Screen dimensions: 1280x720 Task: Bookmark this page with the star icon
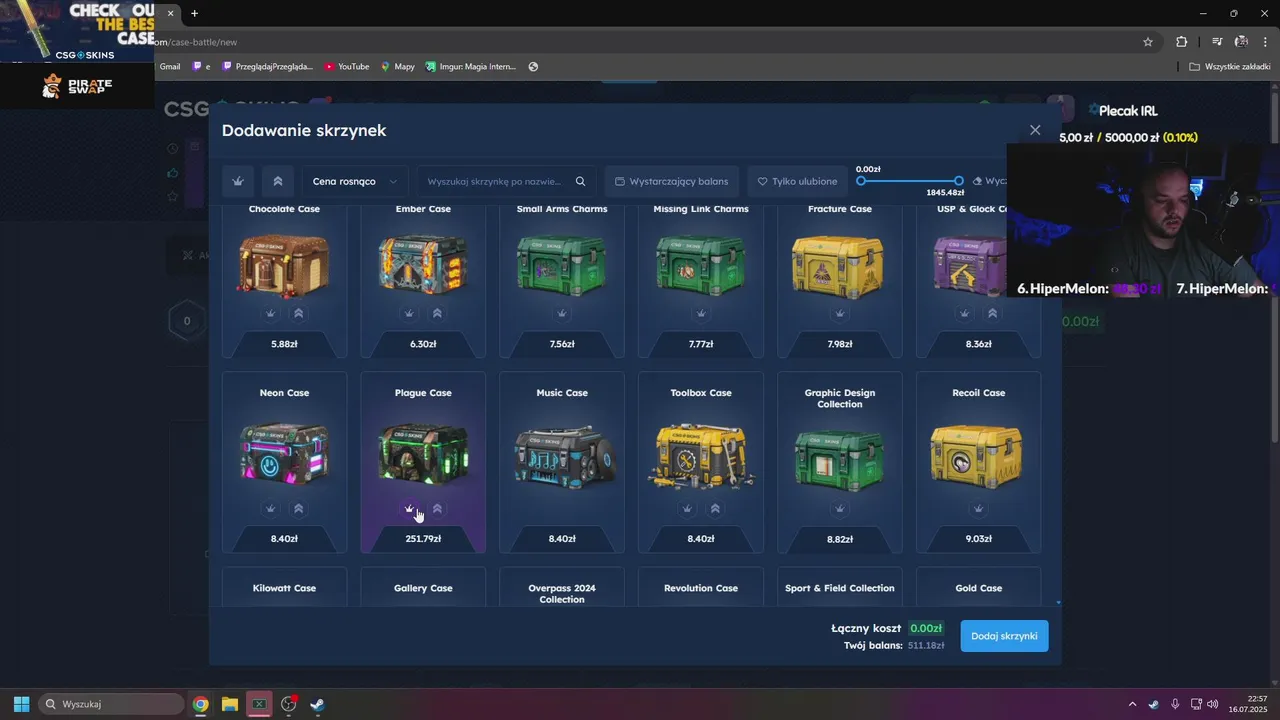(1148, 42)
